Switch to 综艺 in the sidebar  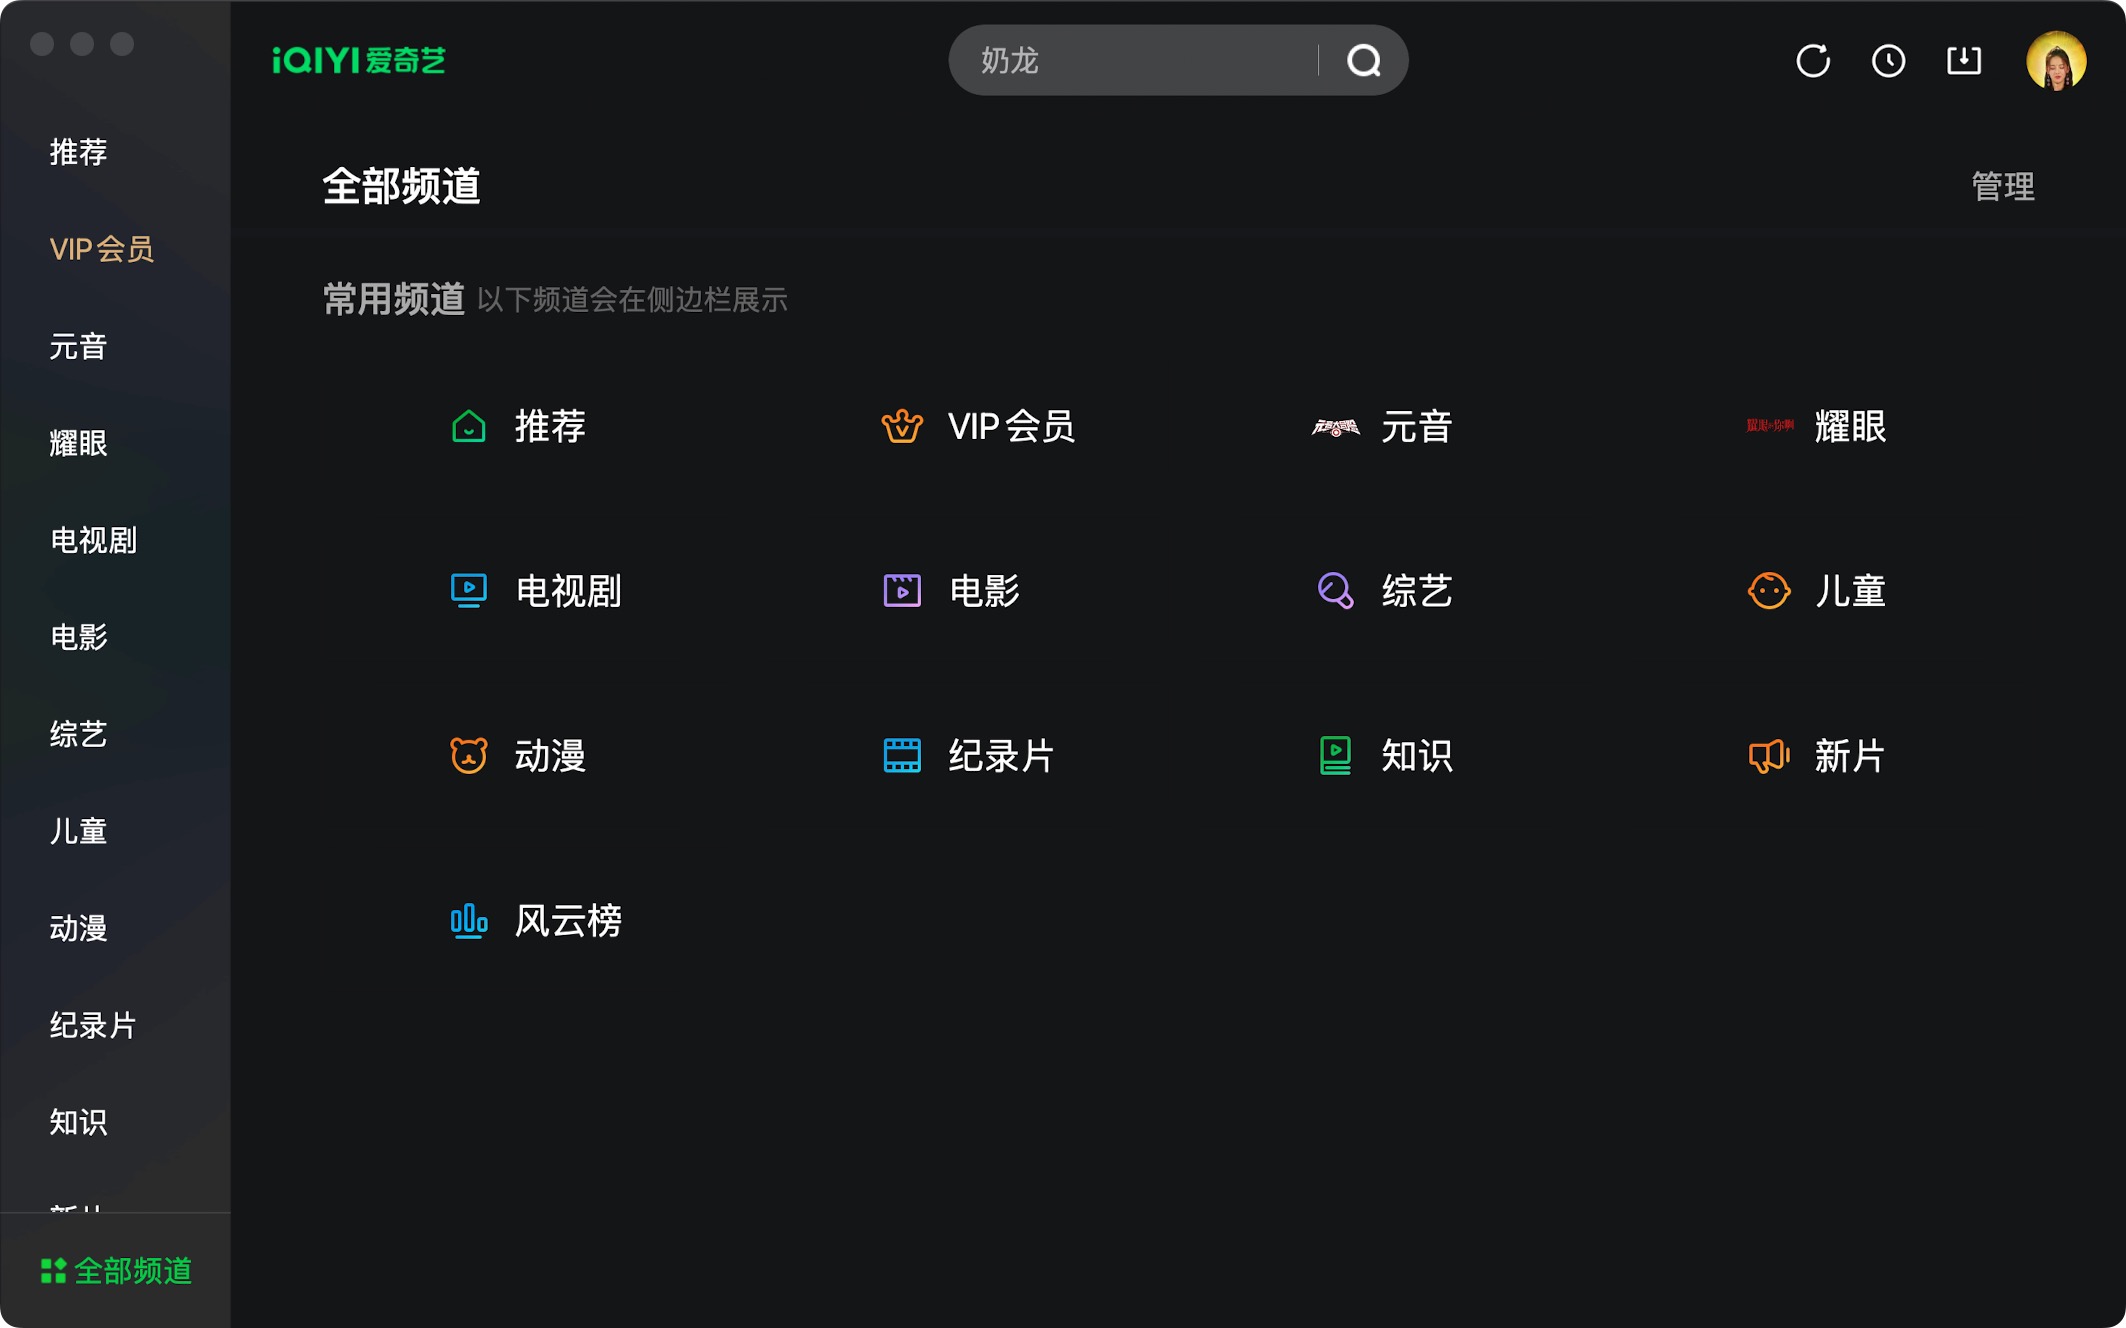click(x=78, y=735)
